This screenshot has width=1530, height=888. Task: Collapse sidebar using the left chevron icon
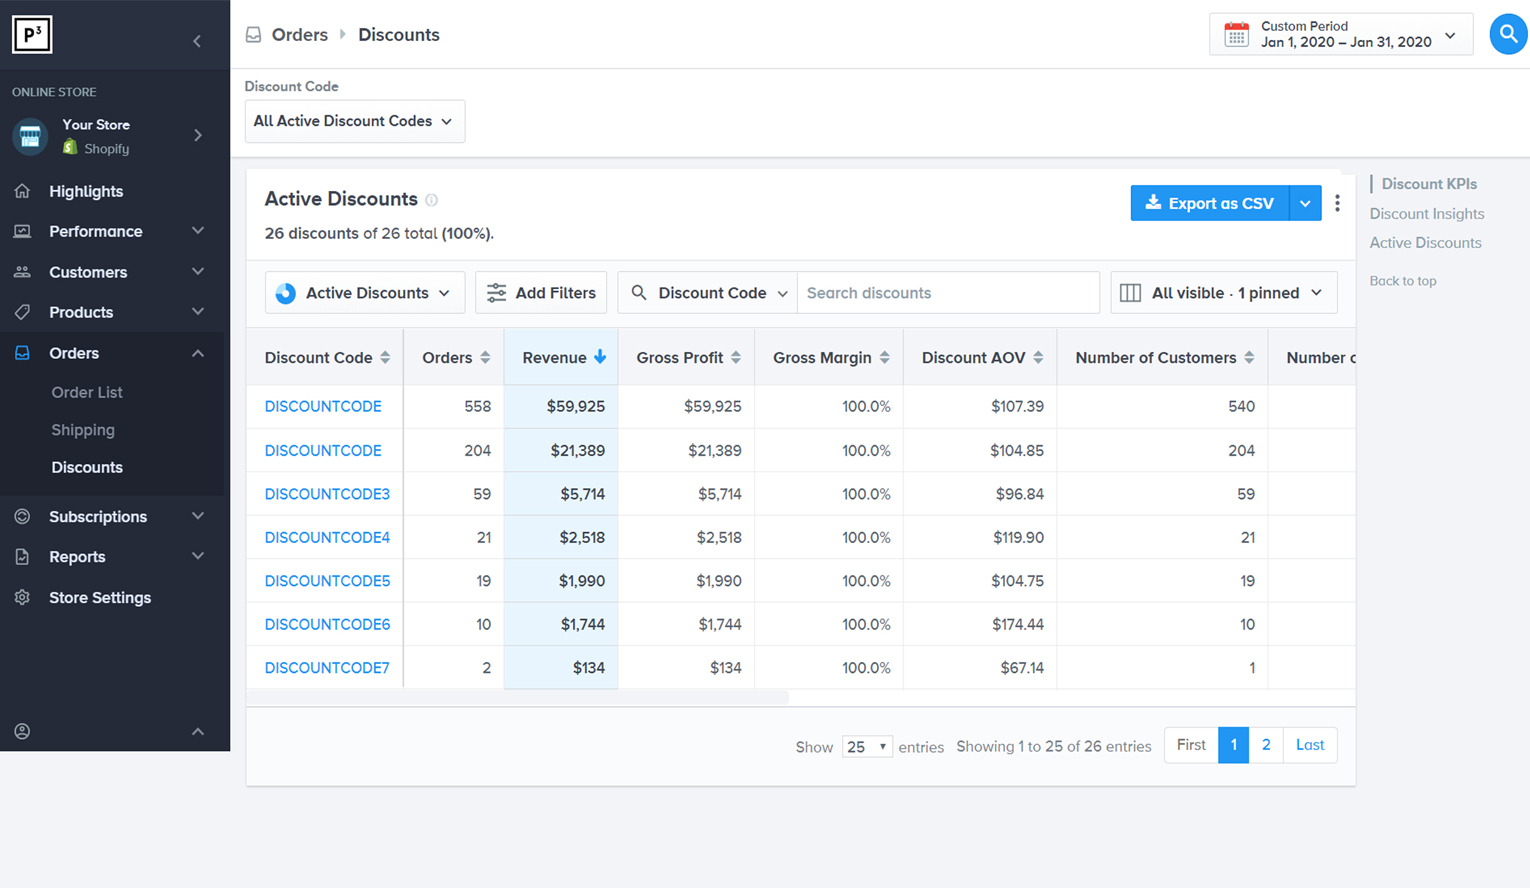click(x=197, y=41)
